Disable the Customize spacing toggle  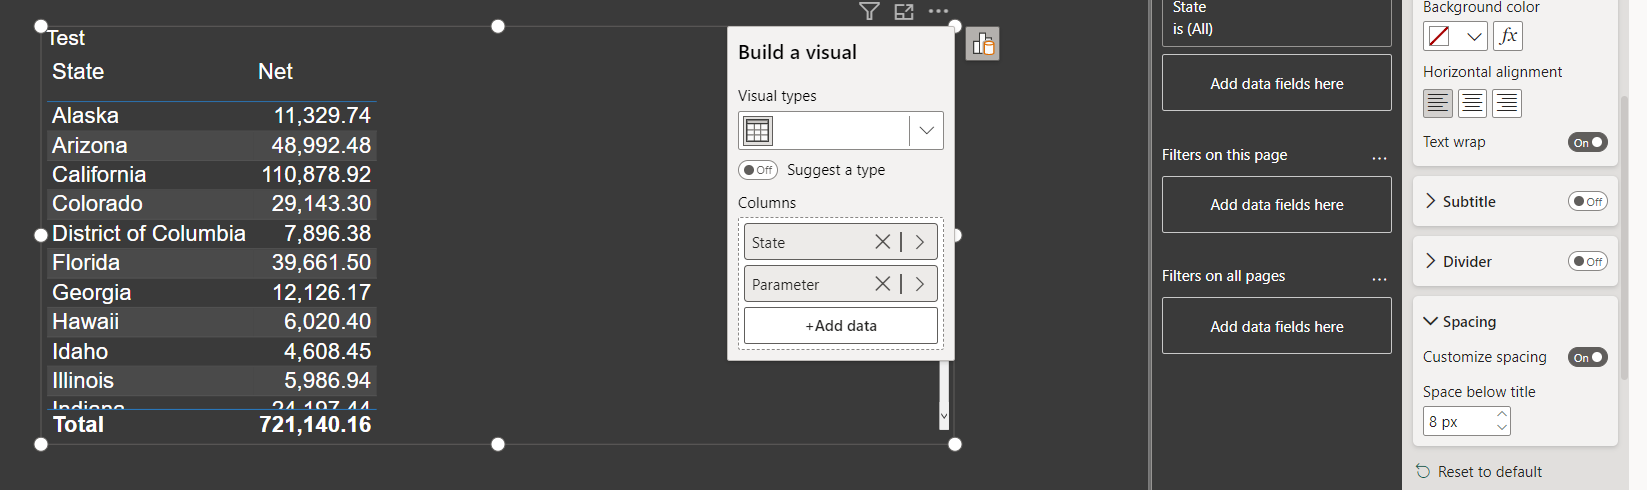click(1588, 357)
